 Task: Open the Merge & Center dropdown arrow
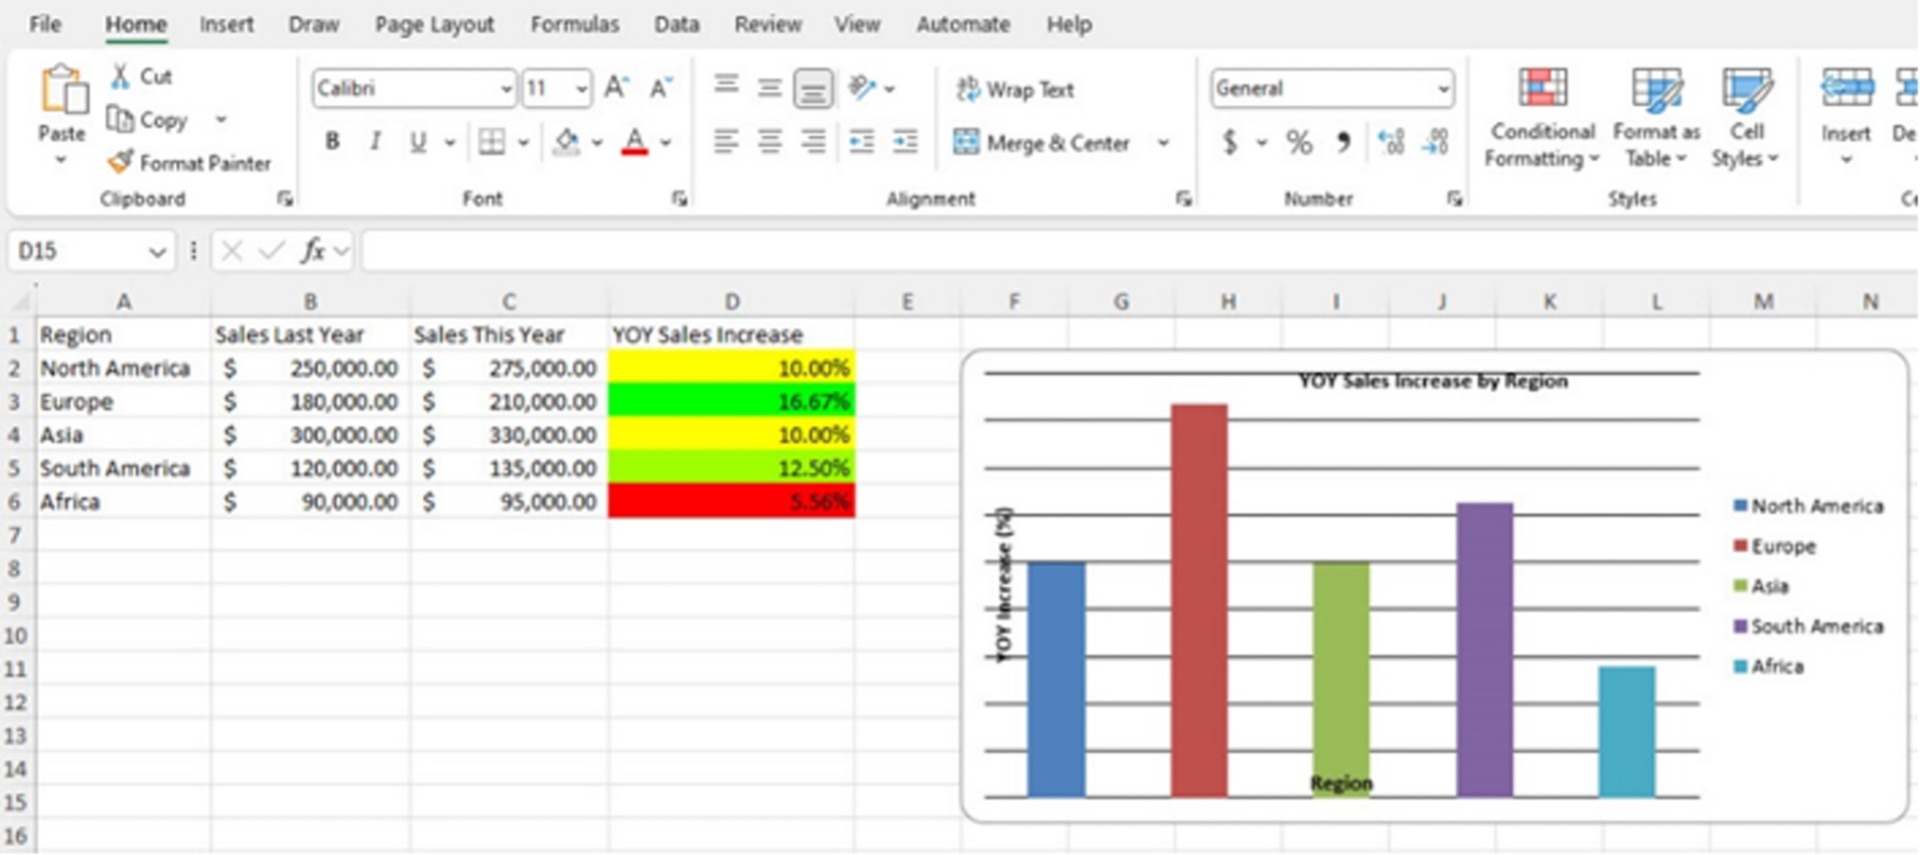tap(1163, 143)
